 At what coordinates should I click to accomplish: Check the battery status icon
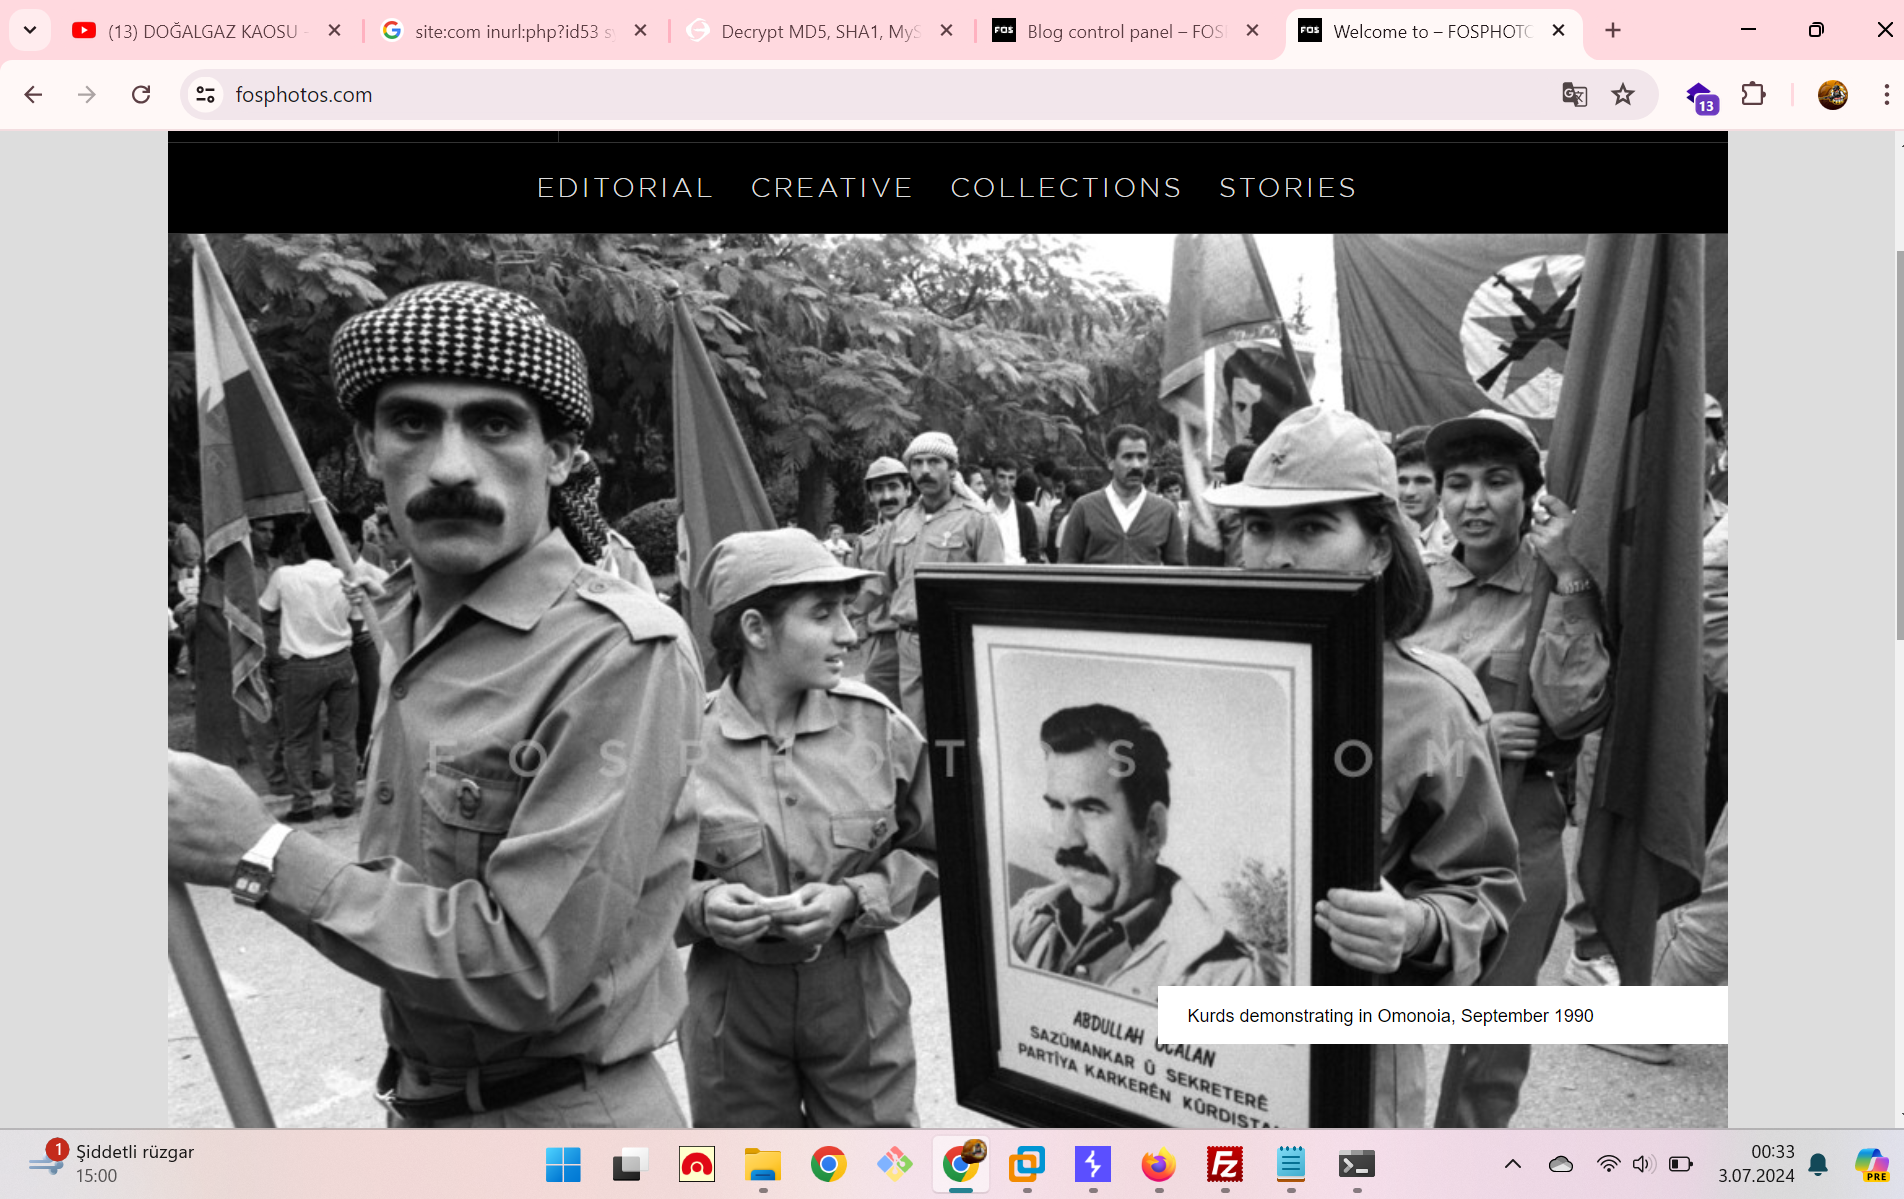tap(1681, 1164)
